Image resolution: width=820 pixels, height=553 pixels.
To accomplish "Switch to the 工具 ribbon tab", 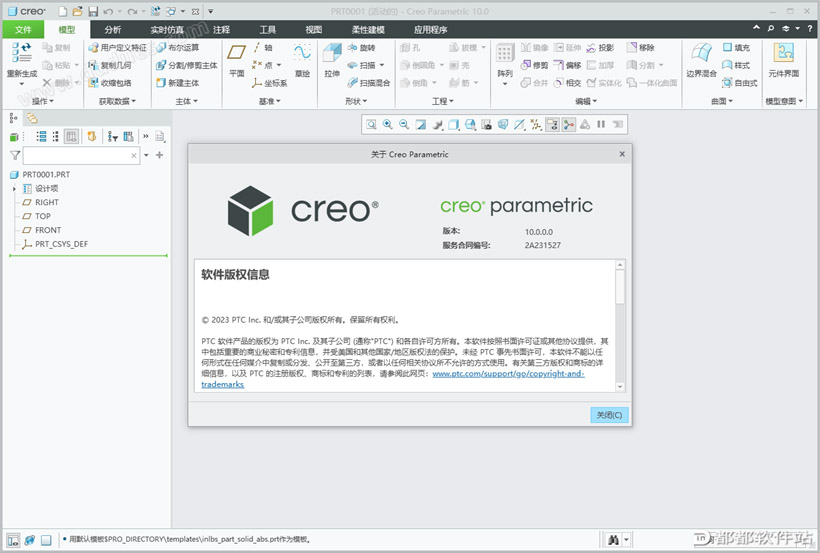I will tap(267, 29).
